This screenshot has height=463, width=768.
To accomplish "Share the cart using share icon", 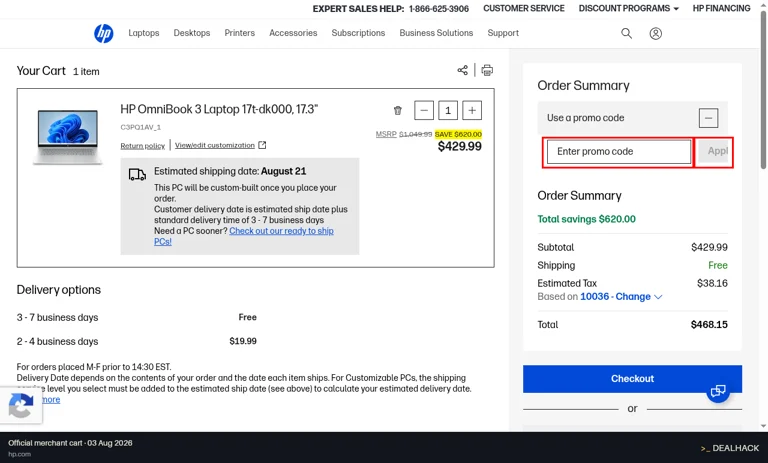I will 462,70.
